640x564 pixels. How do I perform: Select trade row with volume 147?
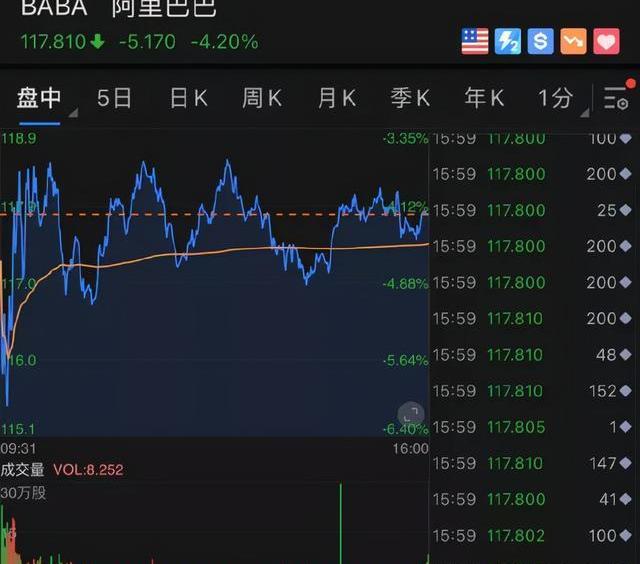point(532,463)
